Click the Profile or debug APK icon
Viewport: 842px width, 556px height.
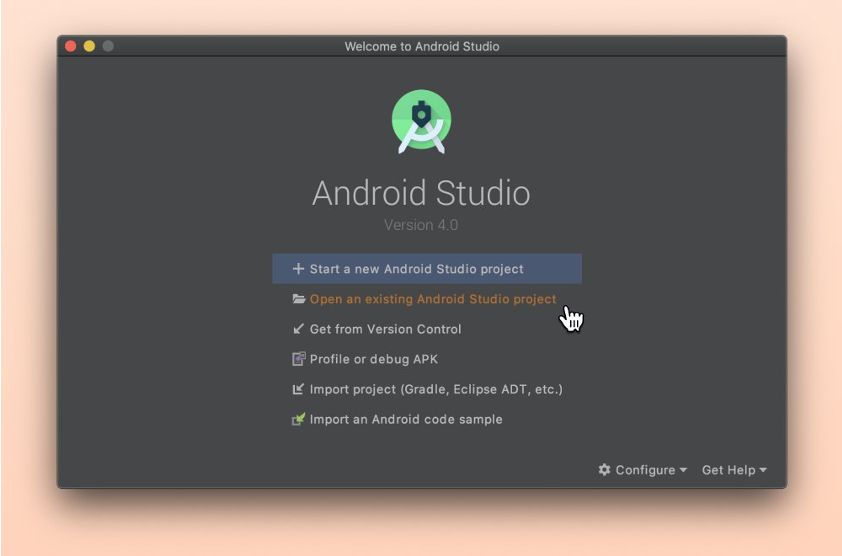point(299,359)
